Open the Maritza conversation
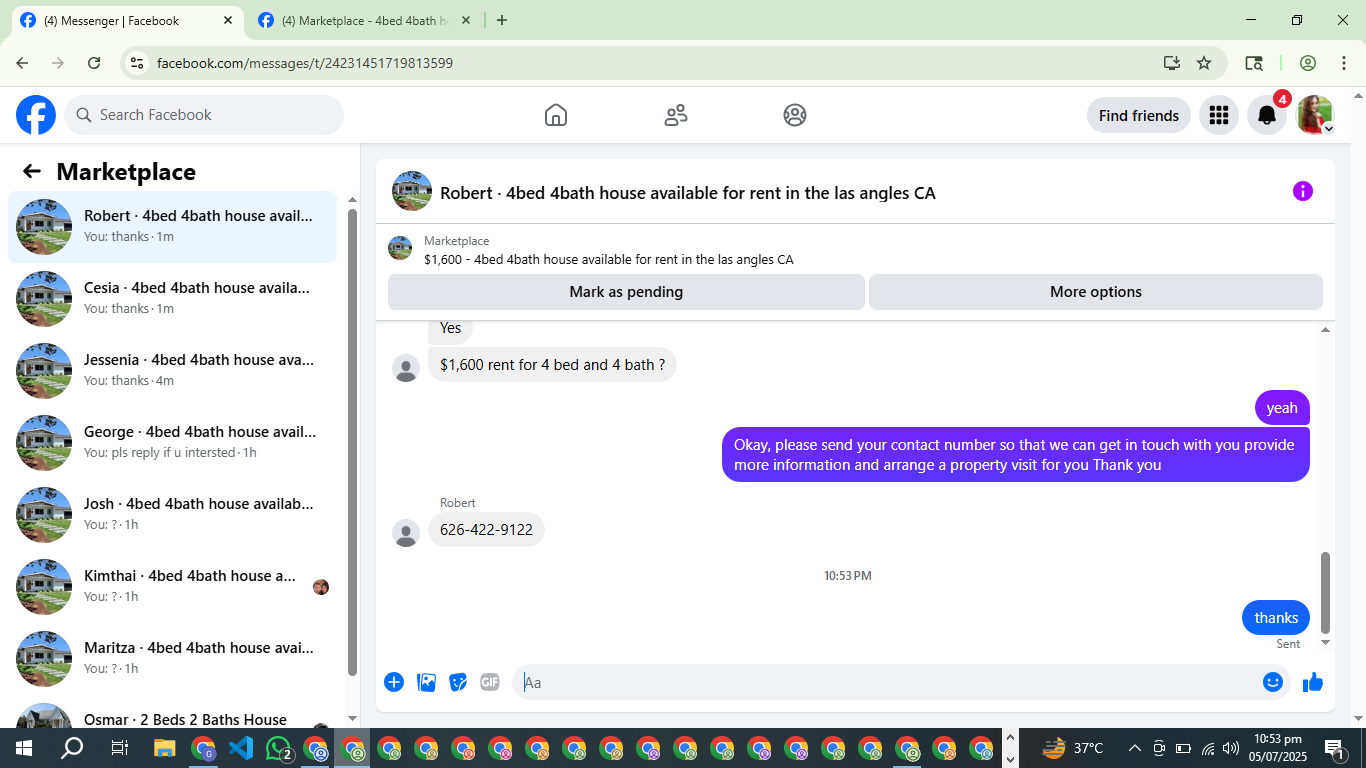Viewport: 1366px width, 768px height. pos(172,659)
